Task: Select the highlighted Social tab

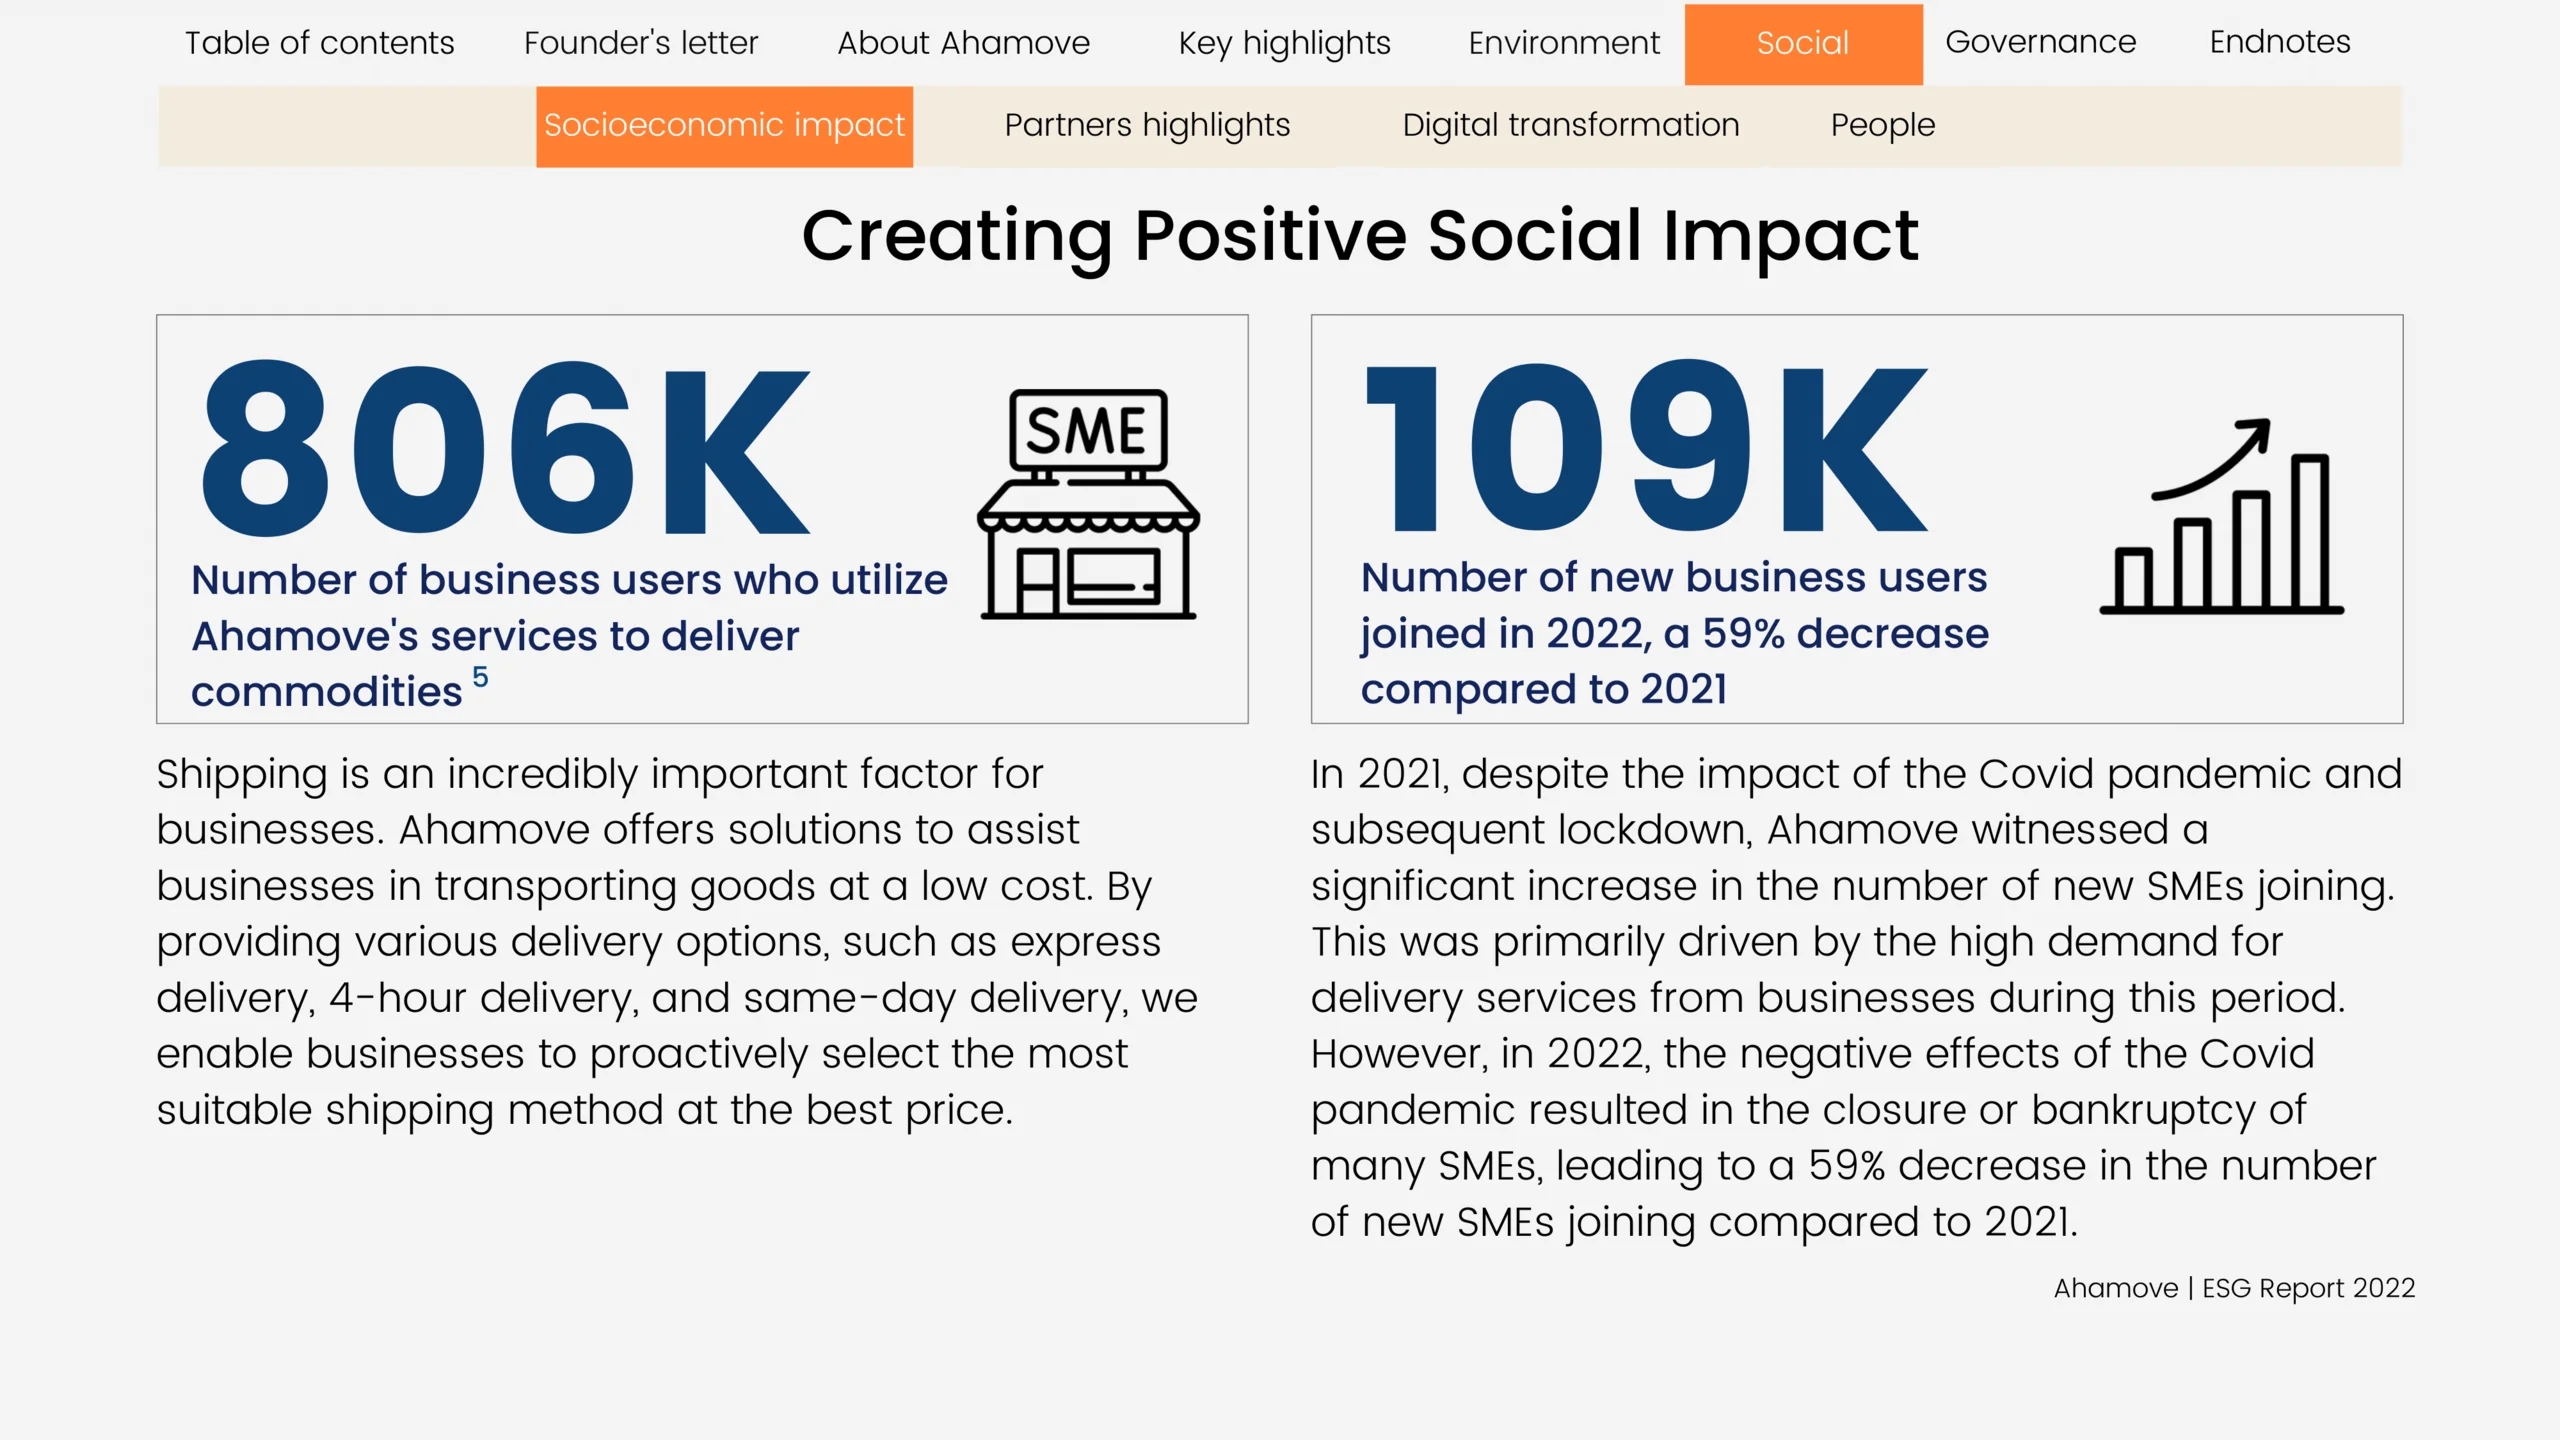Action: point(1802,43)
